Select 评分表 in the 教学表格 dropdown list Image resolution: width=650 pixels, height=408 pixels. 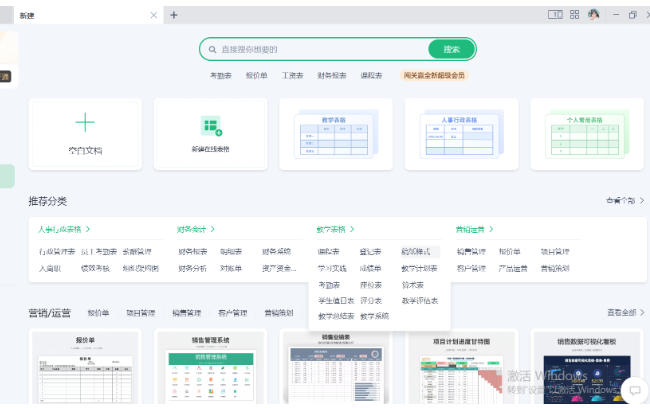(x=371, y=301)
